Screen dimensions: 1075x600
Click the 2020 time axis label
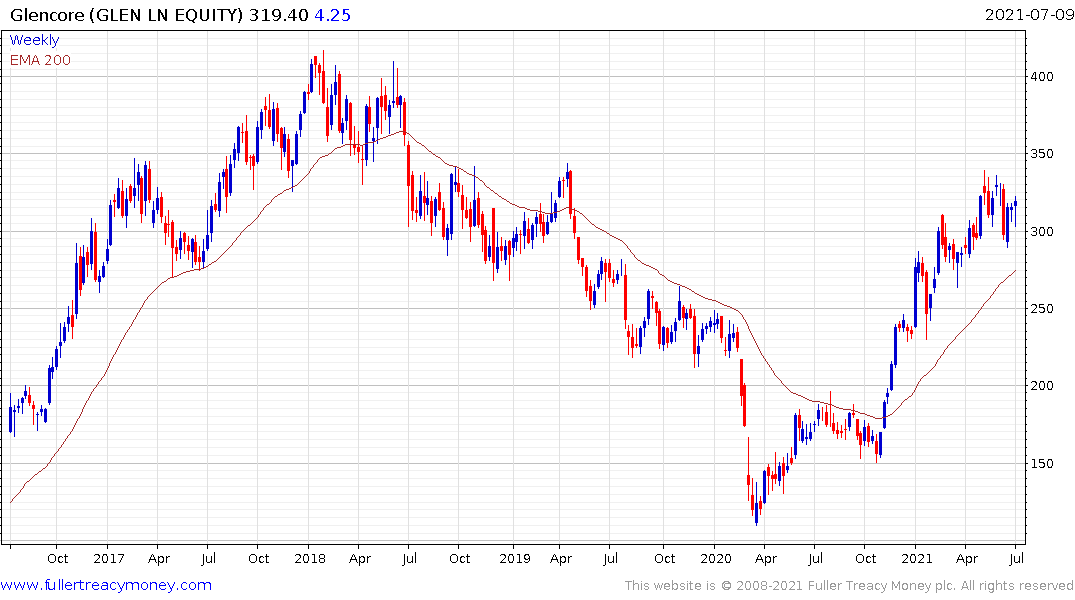tap(716, 558)
